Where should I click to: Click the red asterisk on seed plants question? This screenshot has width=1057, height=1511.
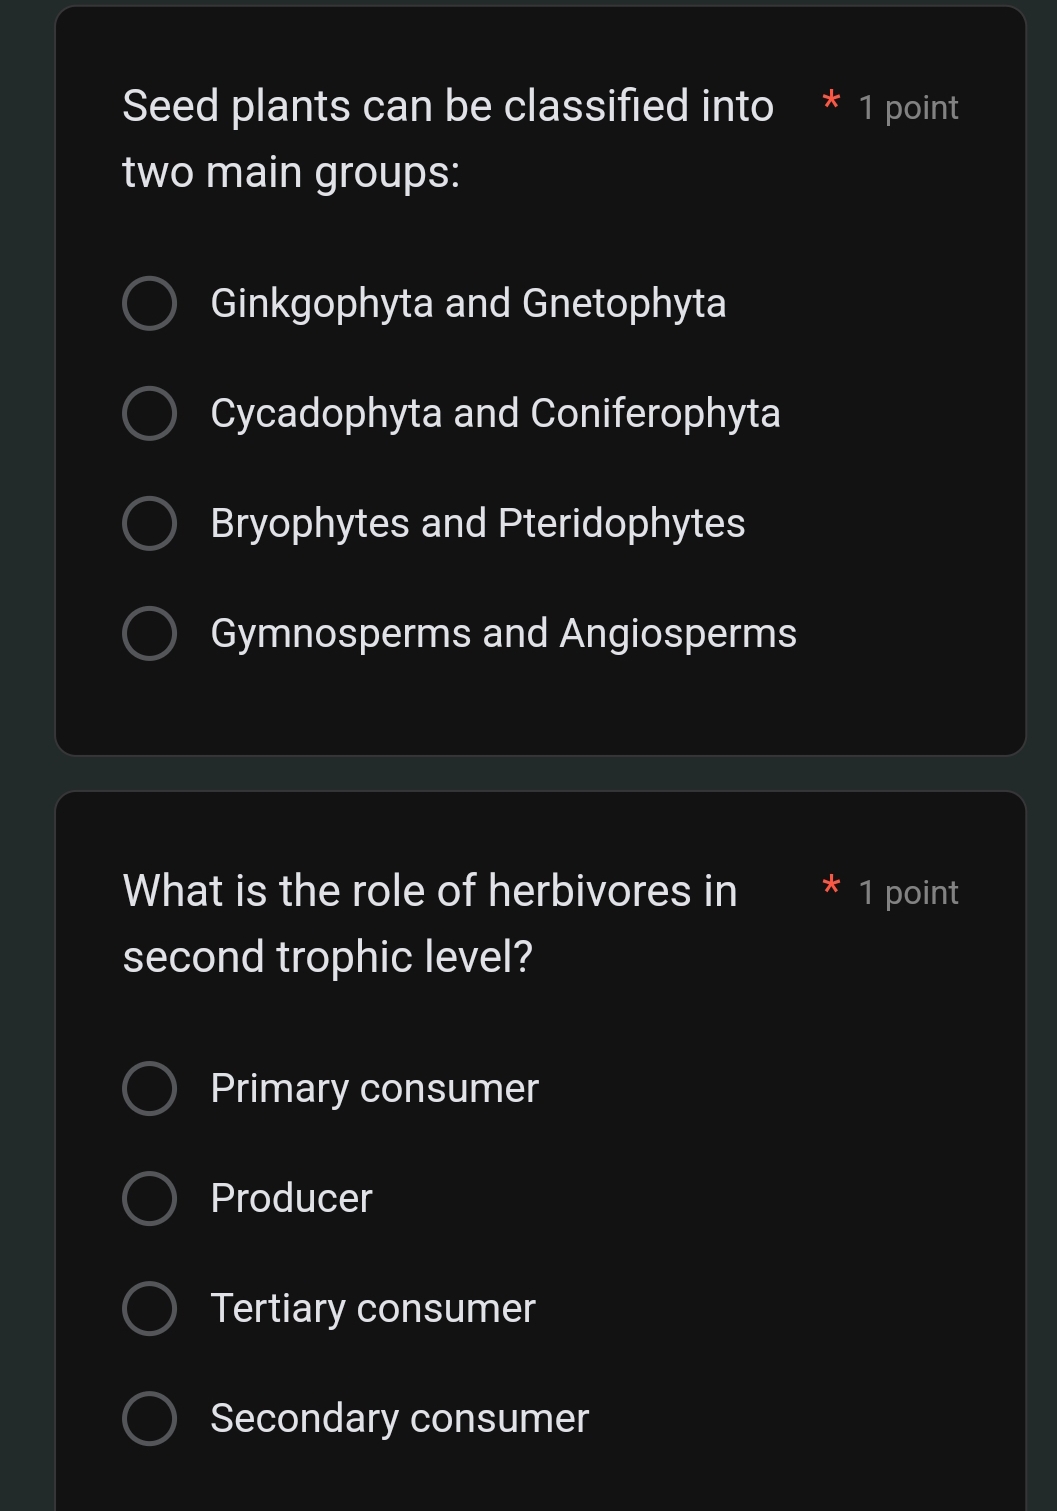tap(830, 102)
